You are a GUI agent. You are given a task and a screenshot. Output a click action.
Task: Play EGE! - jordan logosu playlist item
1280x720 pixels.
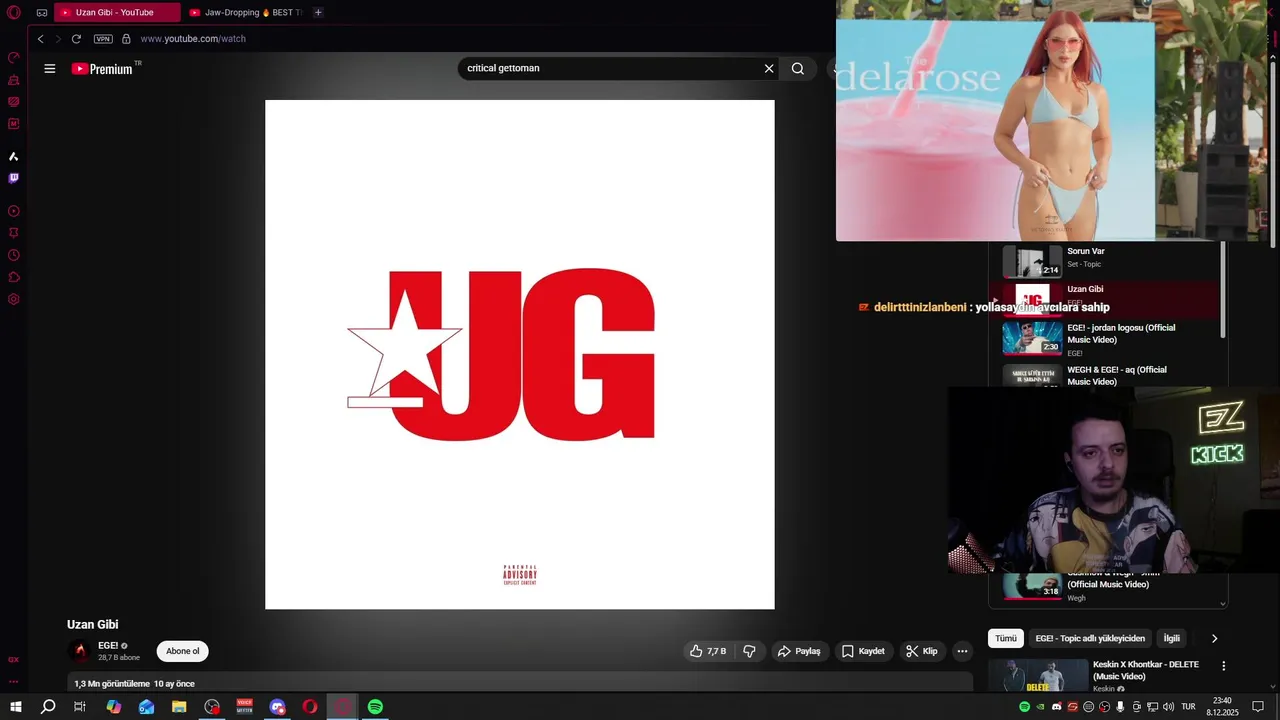point(1105,339)
